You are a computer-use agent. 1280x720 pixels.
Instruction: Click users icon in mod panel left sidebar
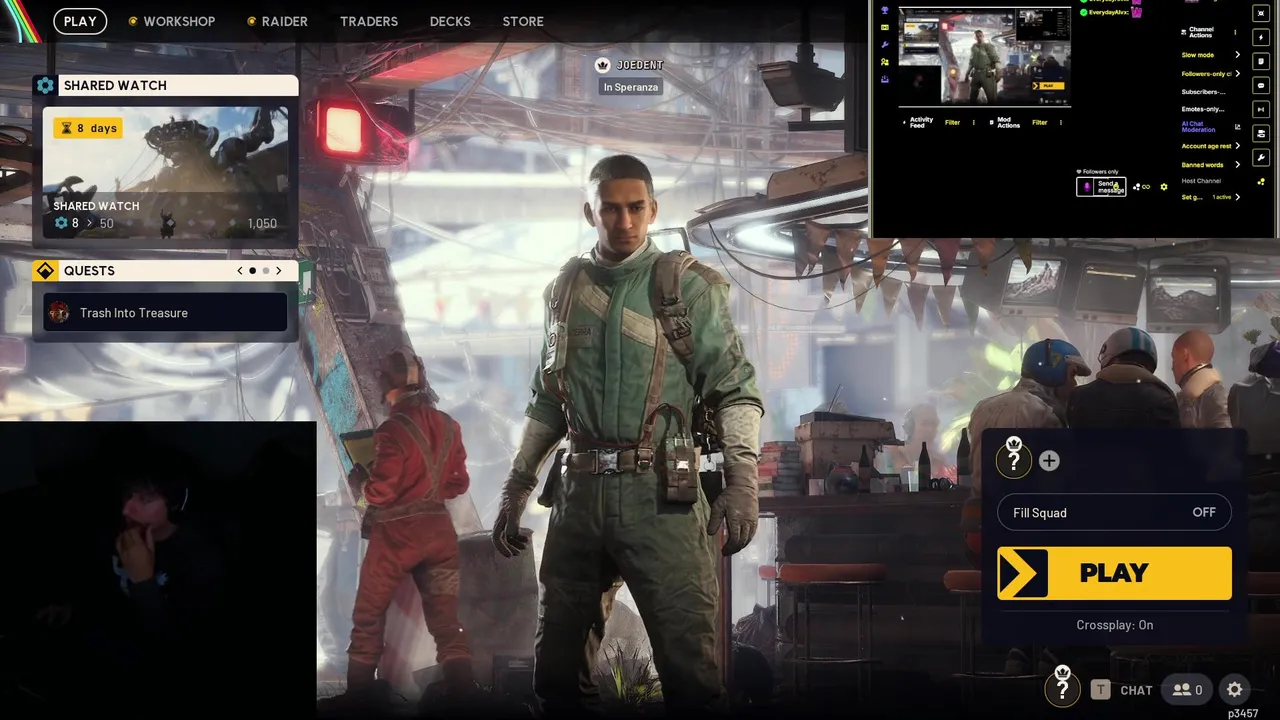pos(885,62)
